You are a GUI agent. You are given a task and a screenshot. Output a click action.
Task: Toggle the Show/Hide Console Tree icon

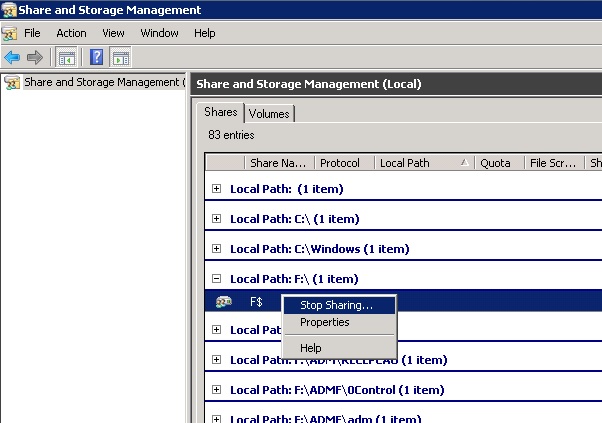click(x=66, y=57)
